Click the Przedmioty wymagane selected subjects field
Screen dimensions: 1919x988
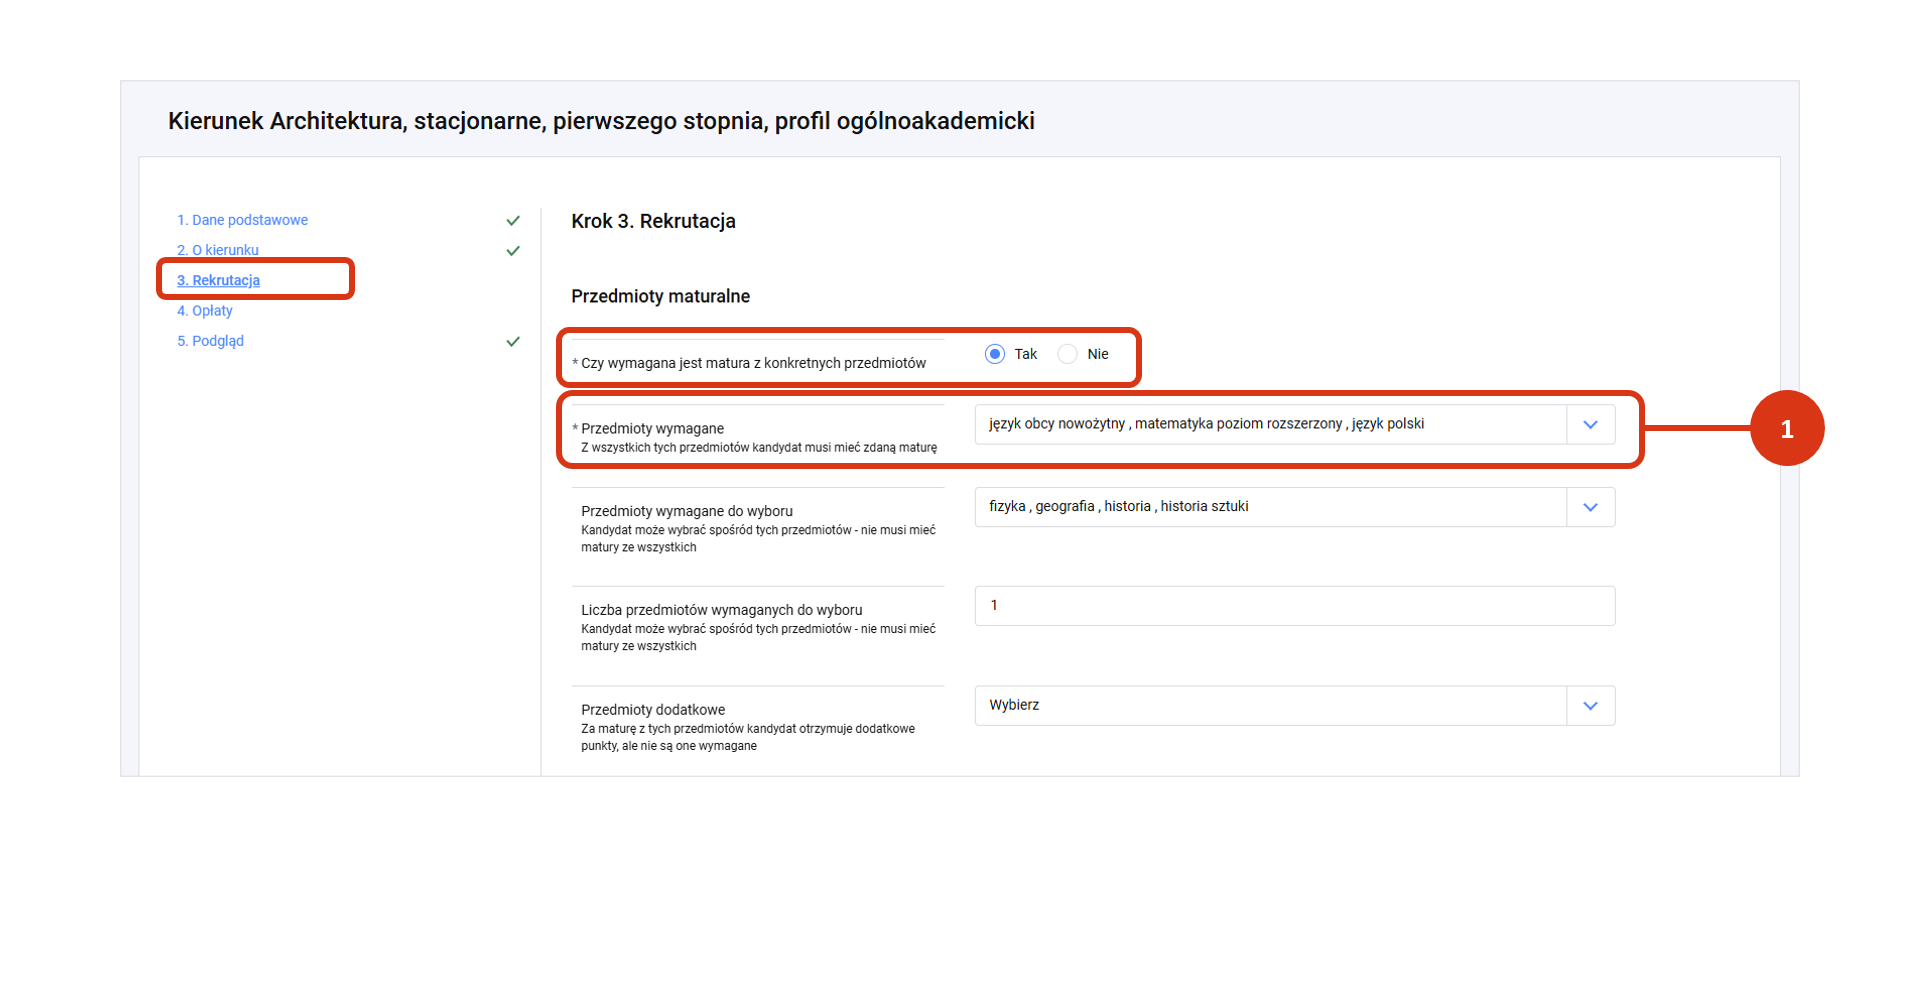click(1268, 425)
